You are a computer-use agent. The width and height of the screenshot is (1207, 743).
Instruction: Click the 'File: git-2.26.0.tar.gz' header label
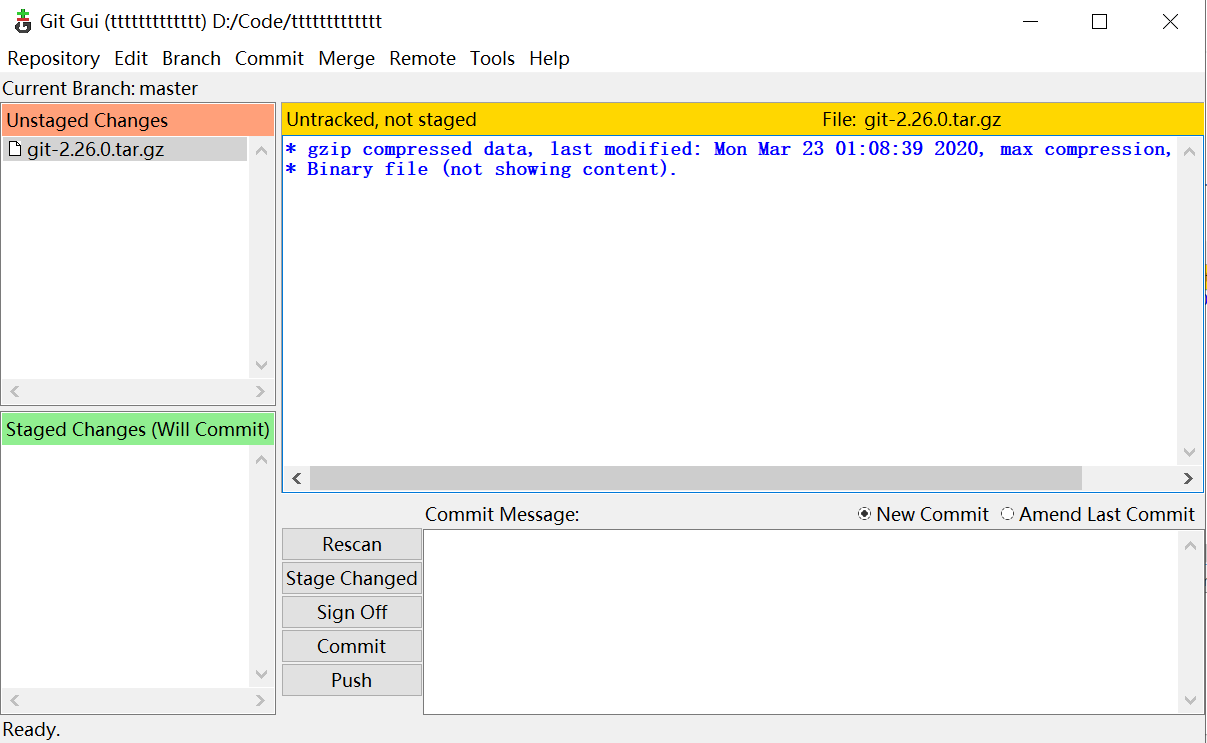pos(911,120)
